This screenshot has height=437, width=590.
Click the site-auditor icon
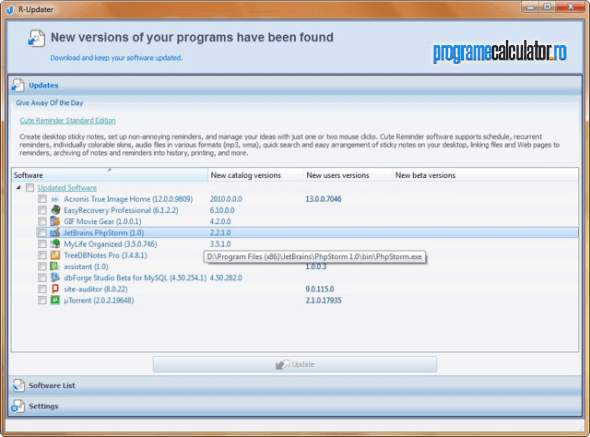55,289
